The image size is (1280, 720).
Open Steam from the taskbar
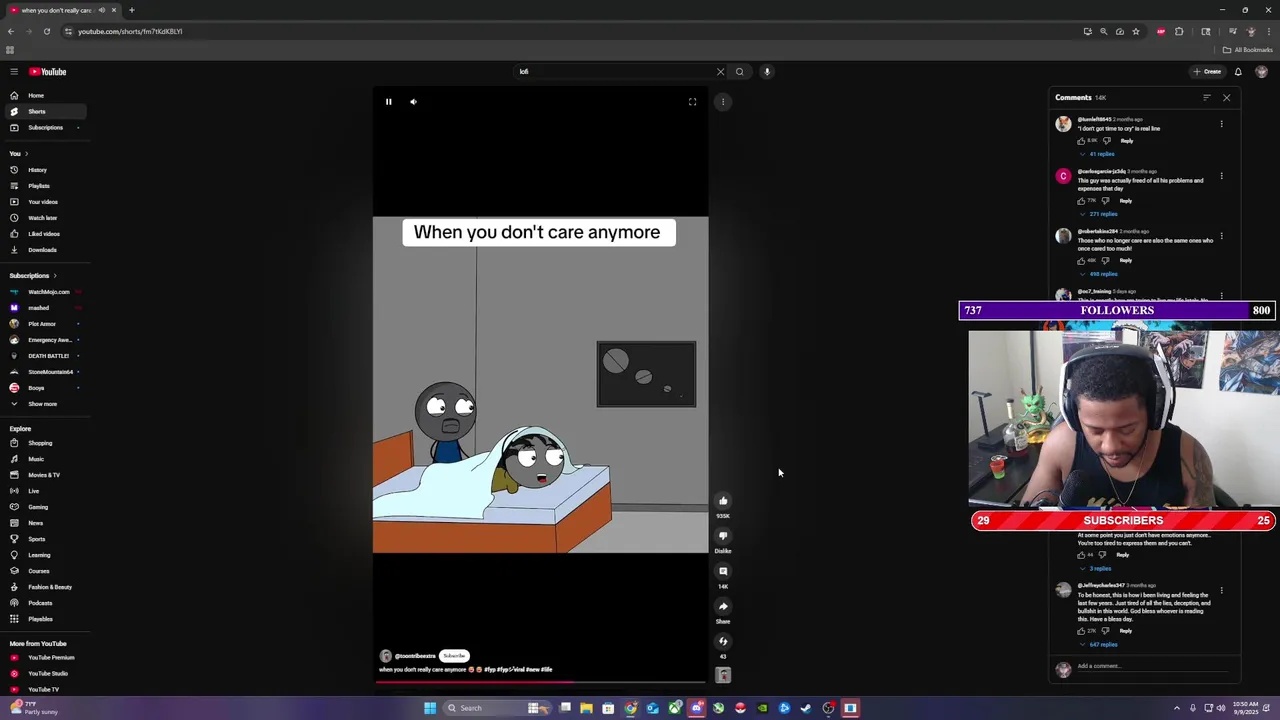tap(806, 708)
